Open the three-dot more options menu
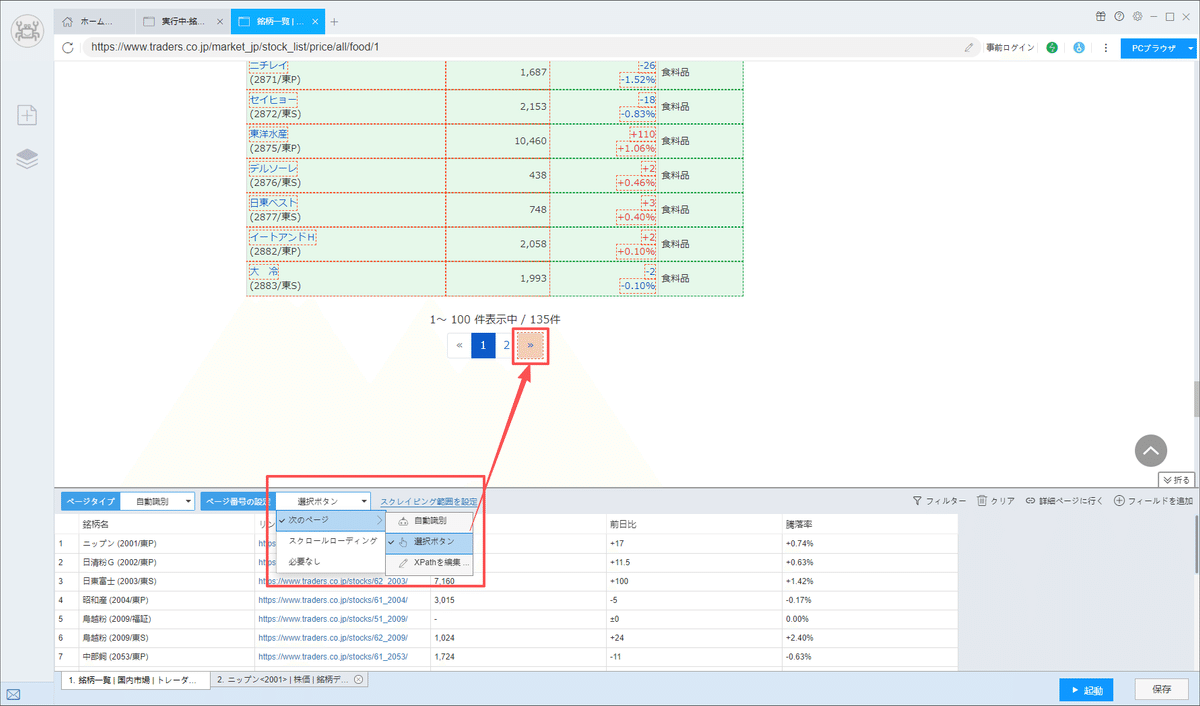The image size is (1200, 706). (1105, 47)
